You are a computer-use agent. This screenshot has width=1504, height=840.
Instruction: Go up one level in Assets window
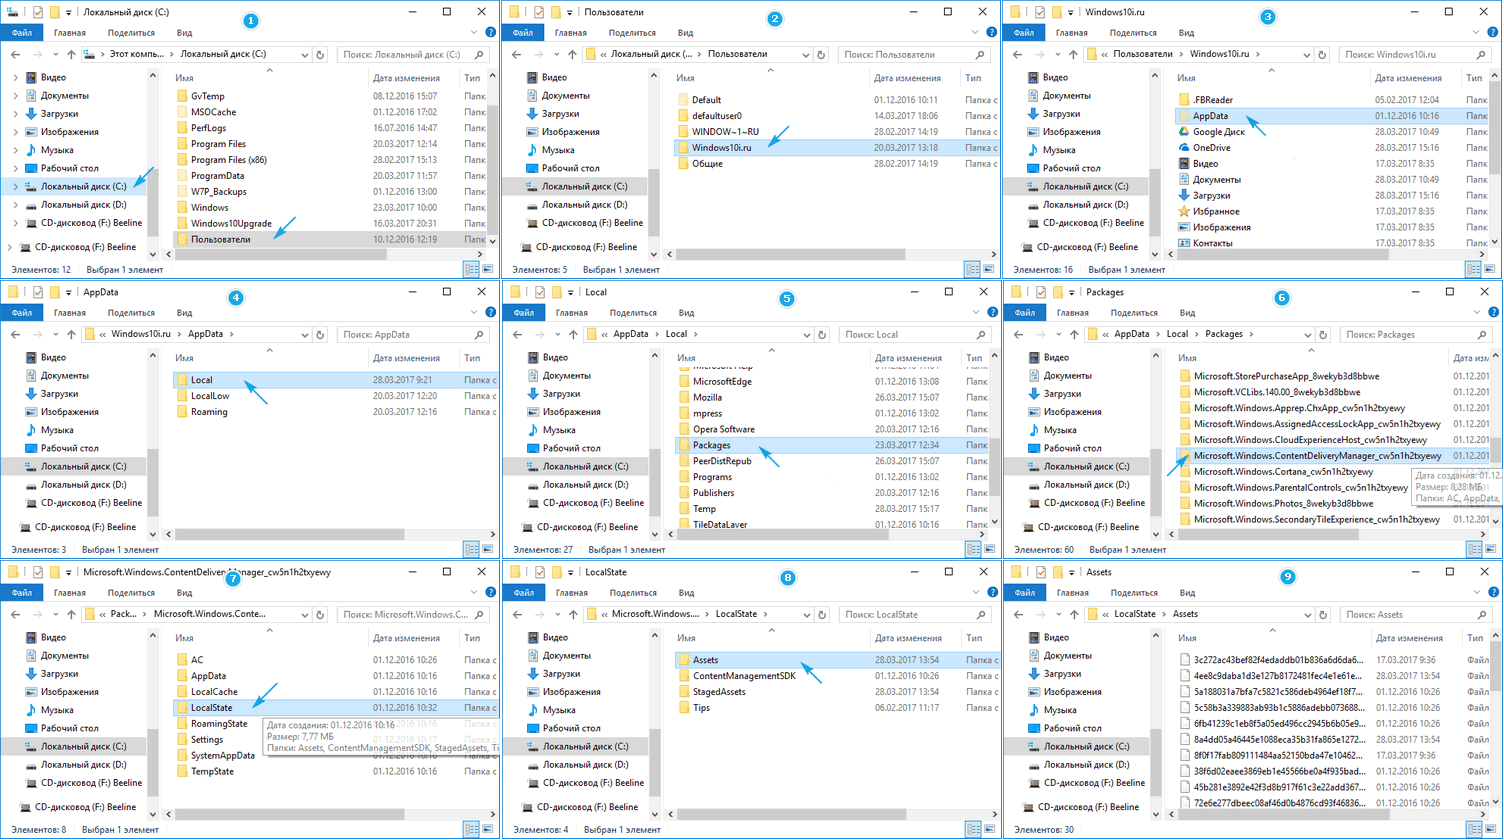(x=1074, y=615)
